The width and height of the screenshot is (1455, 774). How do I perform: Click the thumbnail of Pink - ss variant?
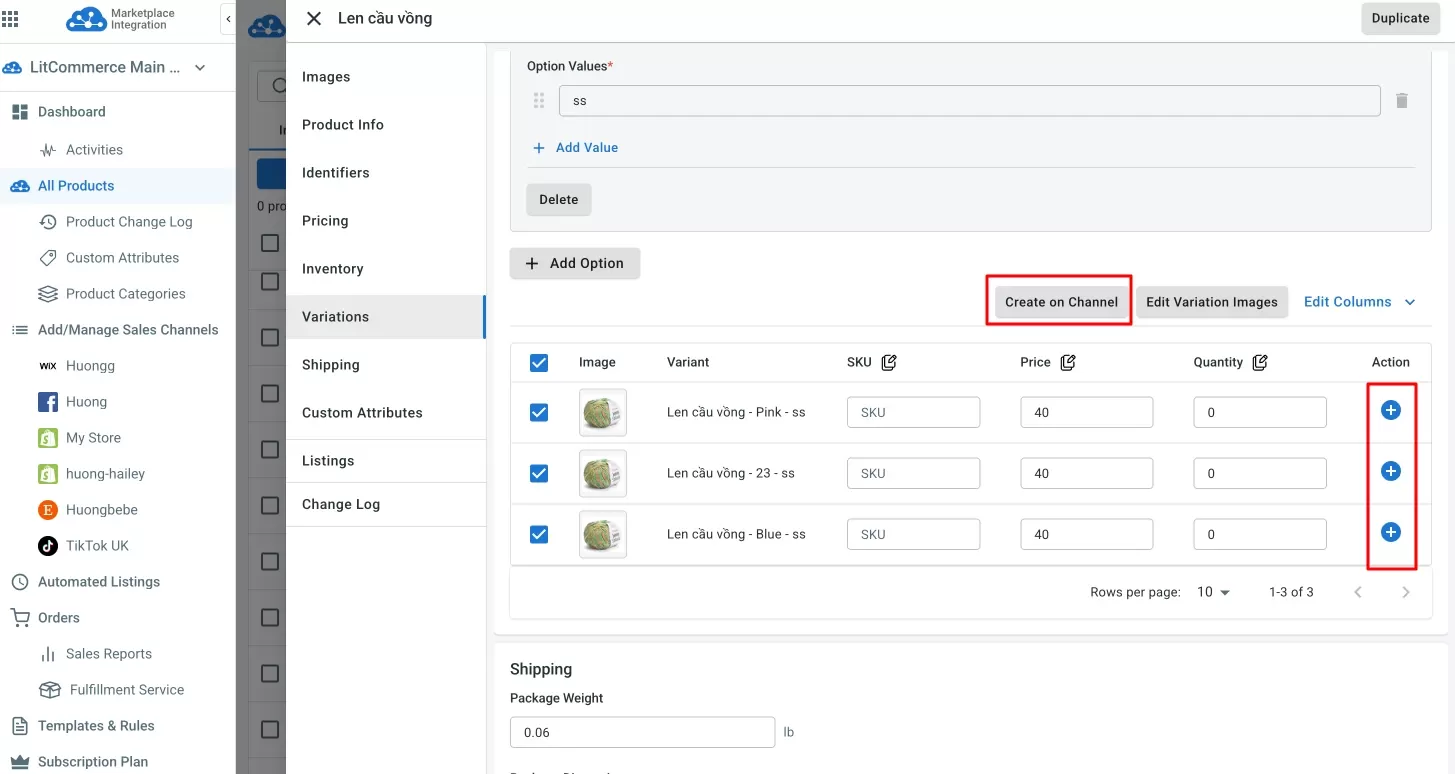(603, 412)
